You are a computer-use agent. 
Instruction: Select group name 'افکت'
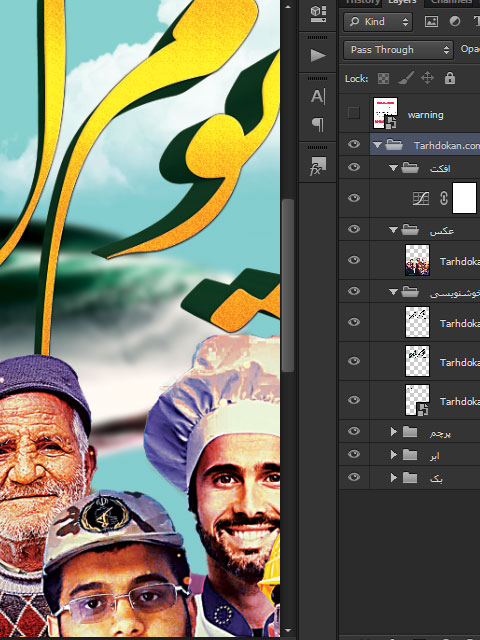click(440, 168)
